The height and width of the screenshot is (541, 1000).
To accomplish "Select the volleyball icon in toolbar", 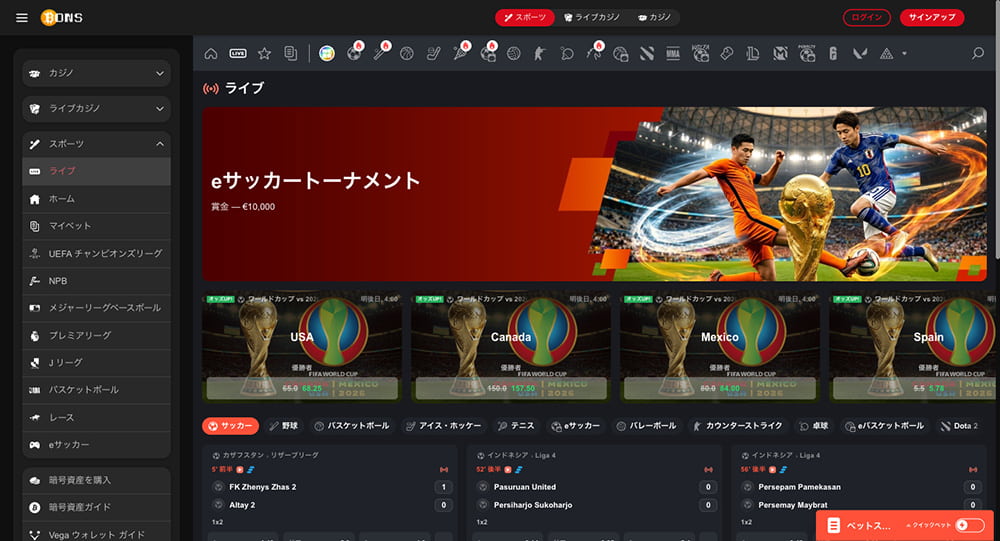I will [x=513, y=54].
